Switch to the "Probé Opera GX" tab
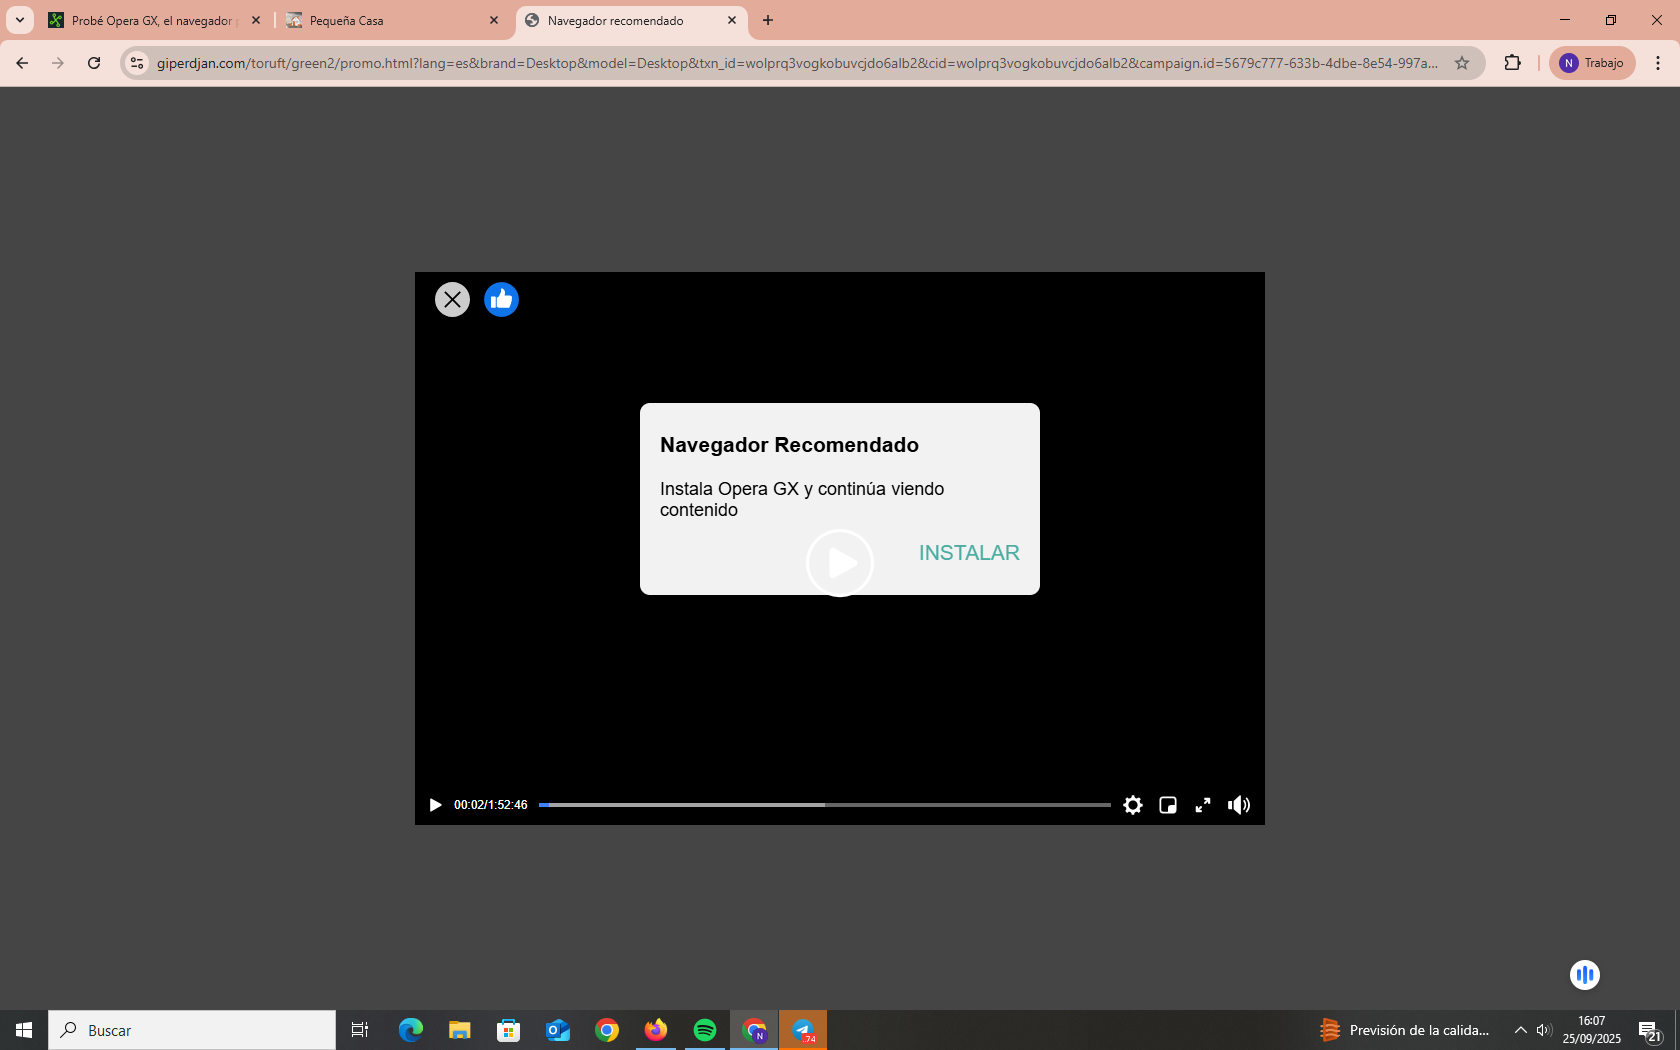The image size is (1680, 1050). 154,20
